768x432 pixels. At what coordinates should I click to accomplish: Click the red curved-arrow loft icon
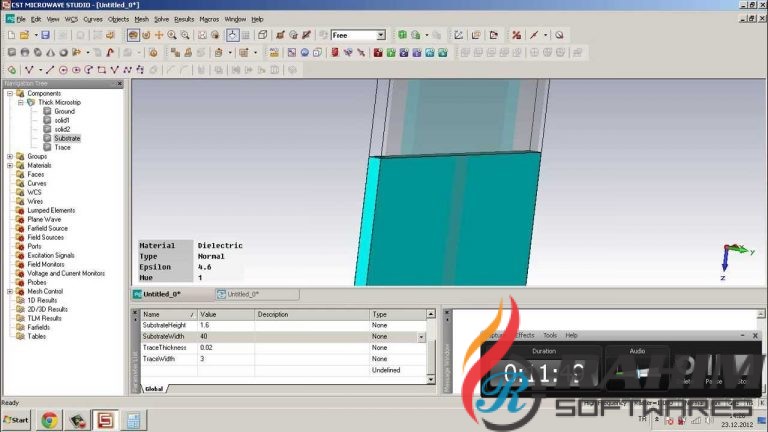110,52
